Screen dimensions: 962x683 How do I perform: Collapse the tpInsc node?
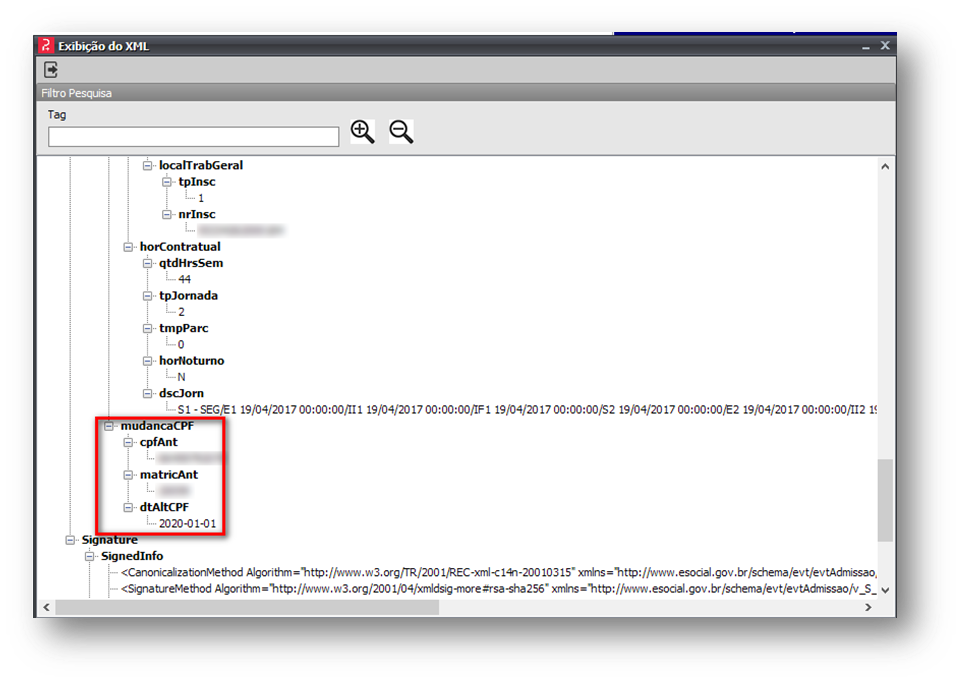(x=166, y=182)
